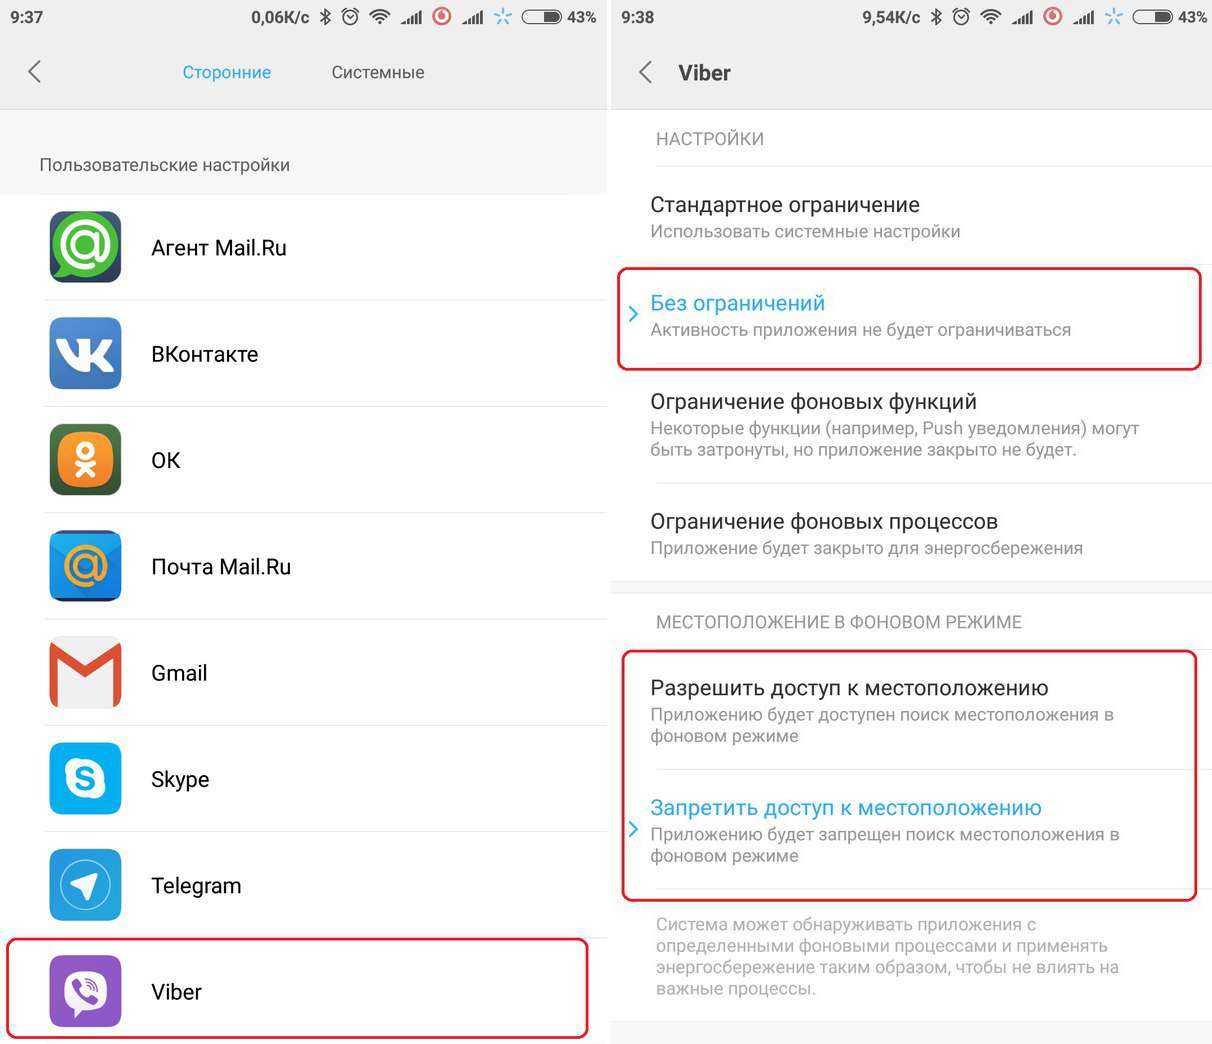Tap the Telegram paper plane icon
This screenshot has width=1212, height=1044.
[86, 885]
